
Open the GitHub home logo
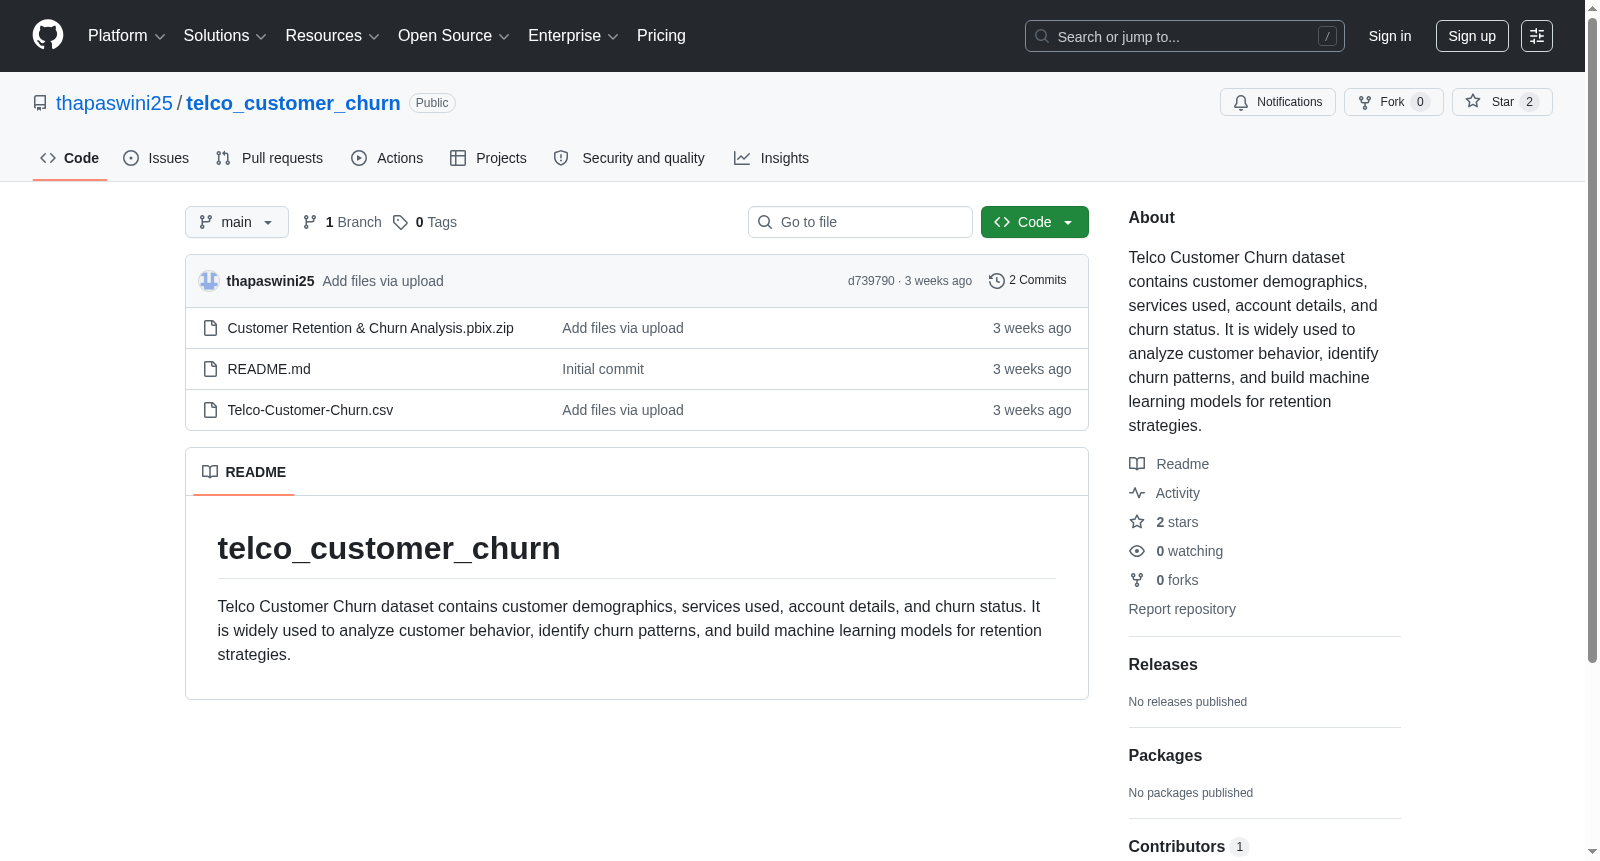click(x=48, y=35)
